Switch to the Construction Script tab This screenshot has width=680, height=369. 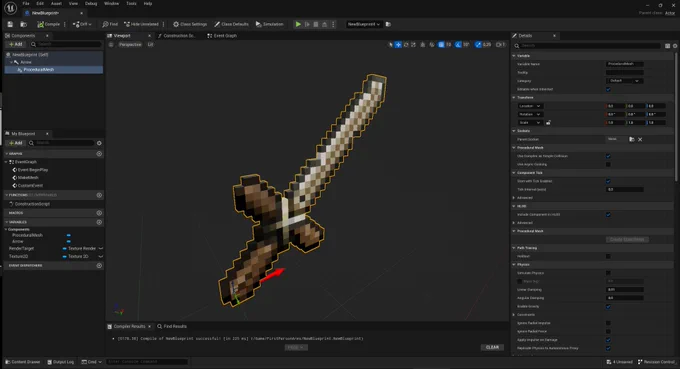(177, 36)
